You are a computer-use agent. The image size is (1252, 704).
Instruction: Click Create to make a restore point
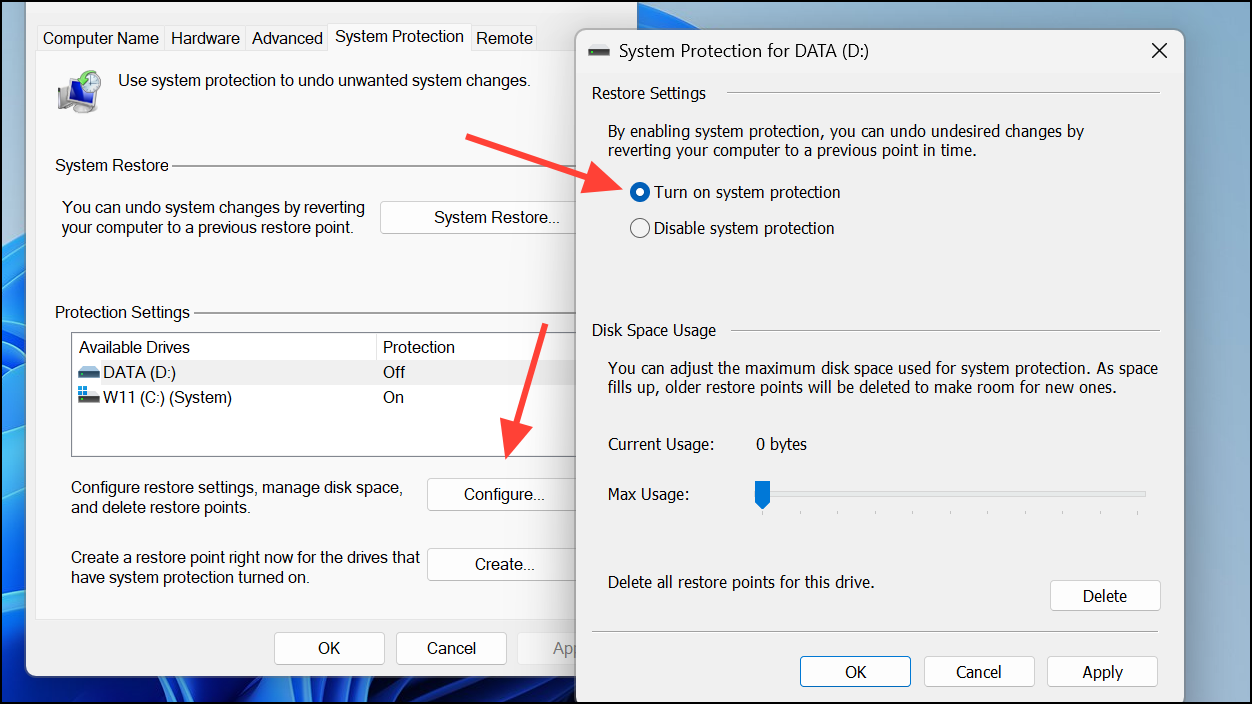pos(500,564)
